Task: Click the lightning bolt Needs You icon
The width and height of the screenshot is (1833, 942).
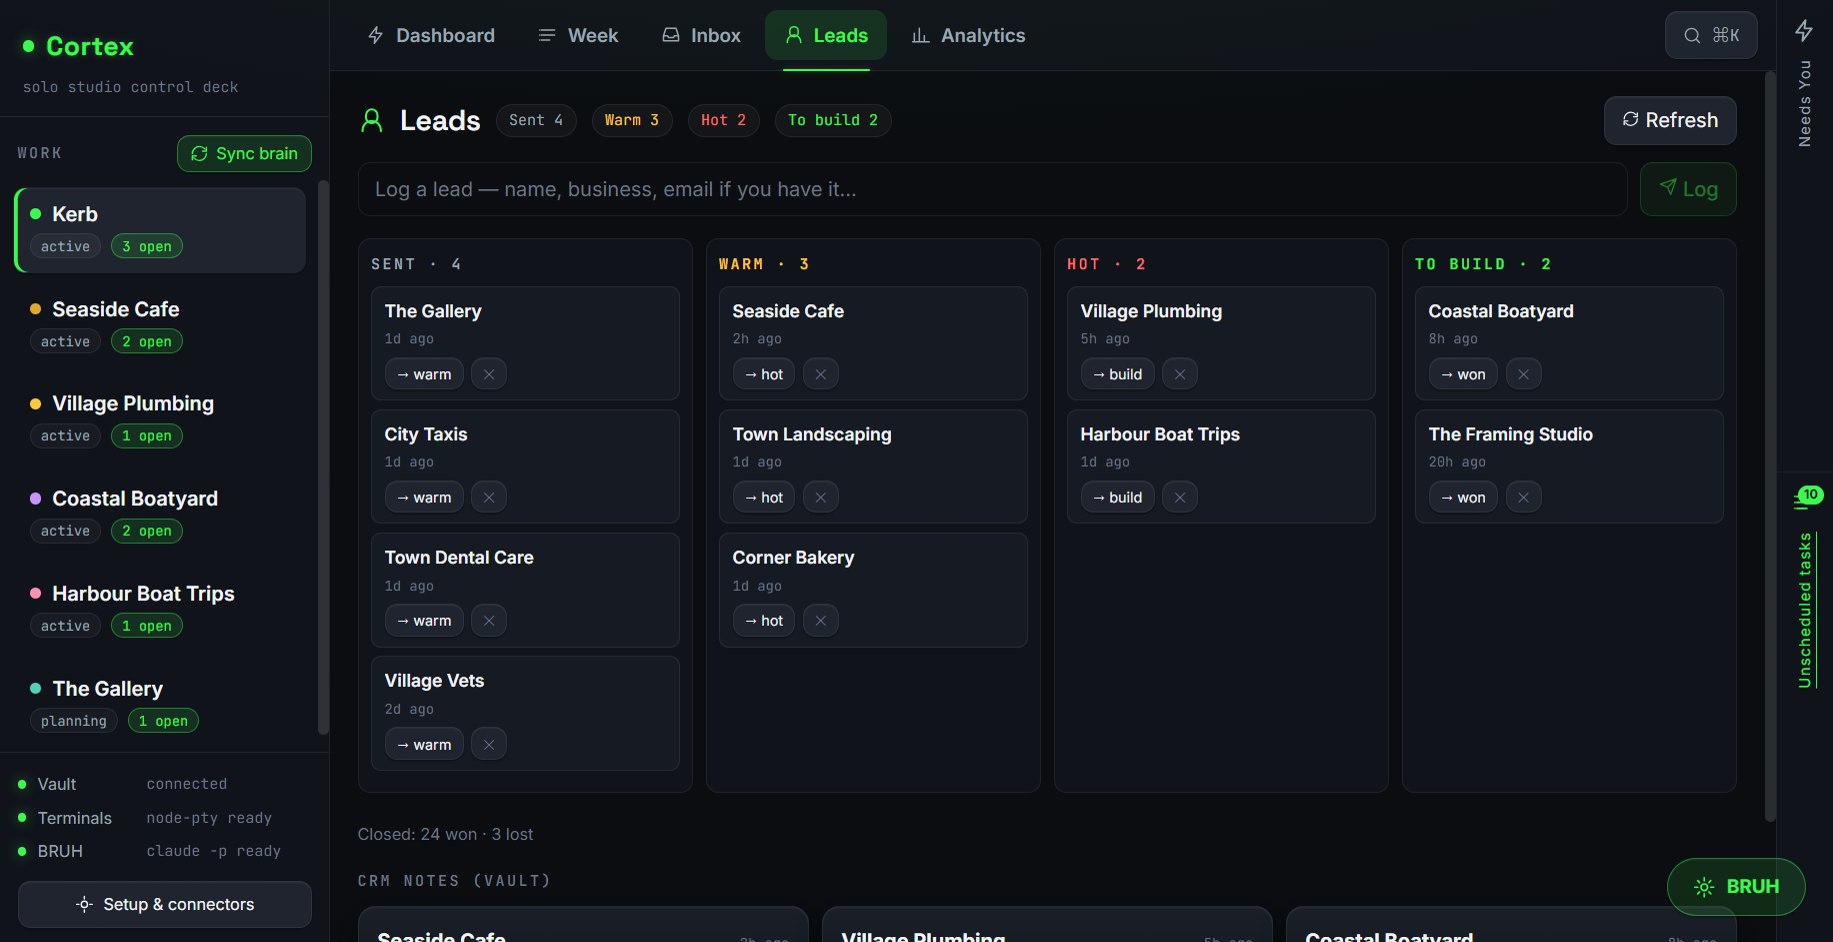Action: 1804,30
